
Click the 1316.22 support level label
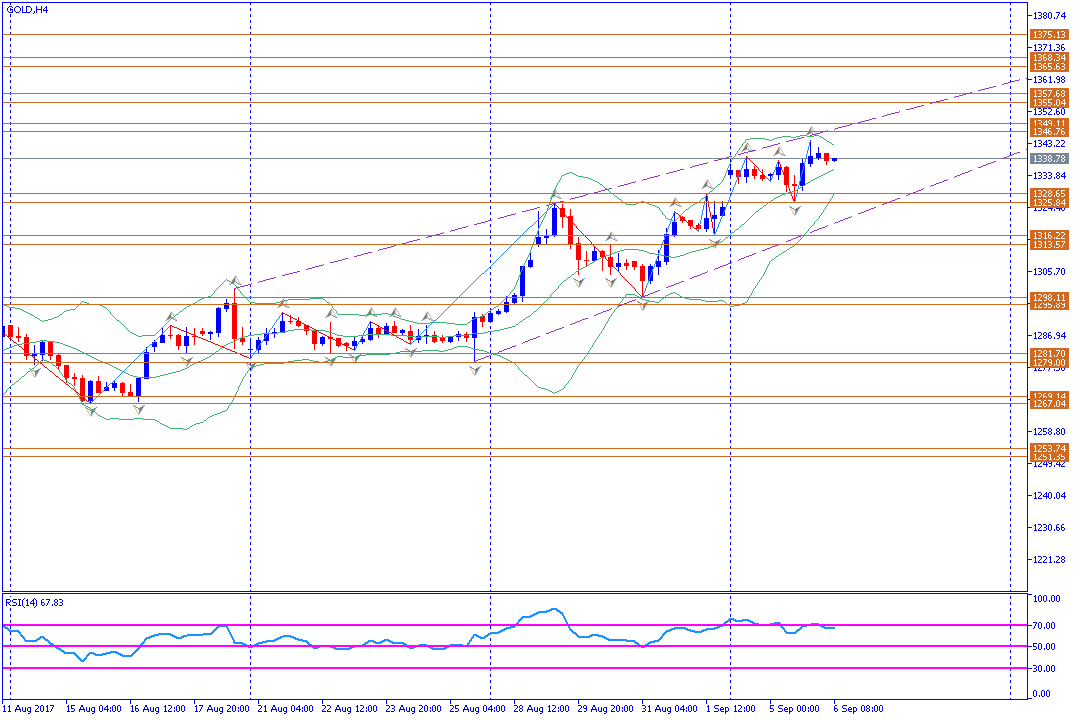[x=1049, y=236]
